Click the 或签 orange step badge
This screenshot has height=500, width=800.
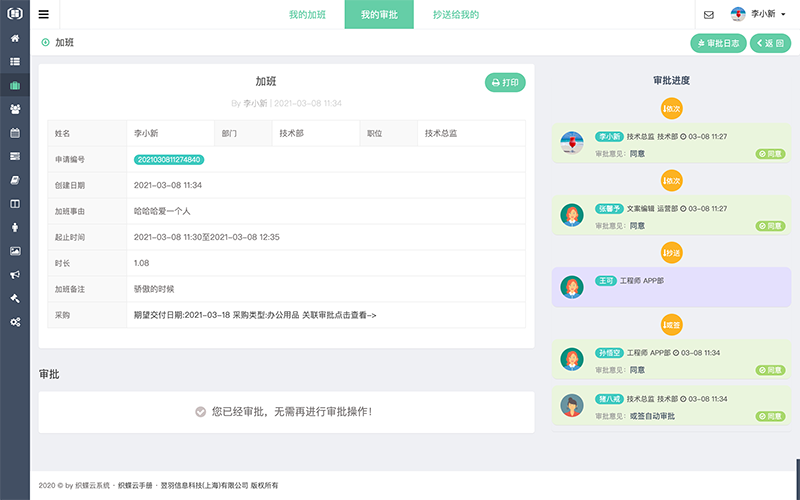point(671,324)
